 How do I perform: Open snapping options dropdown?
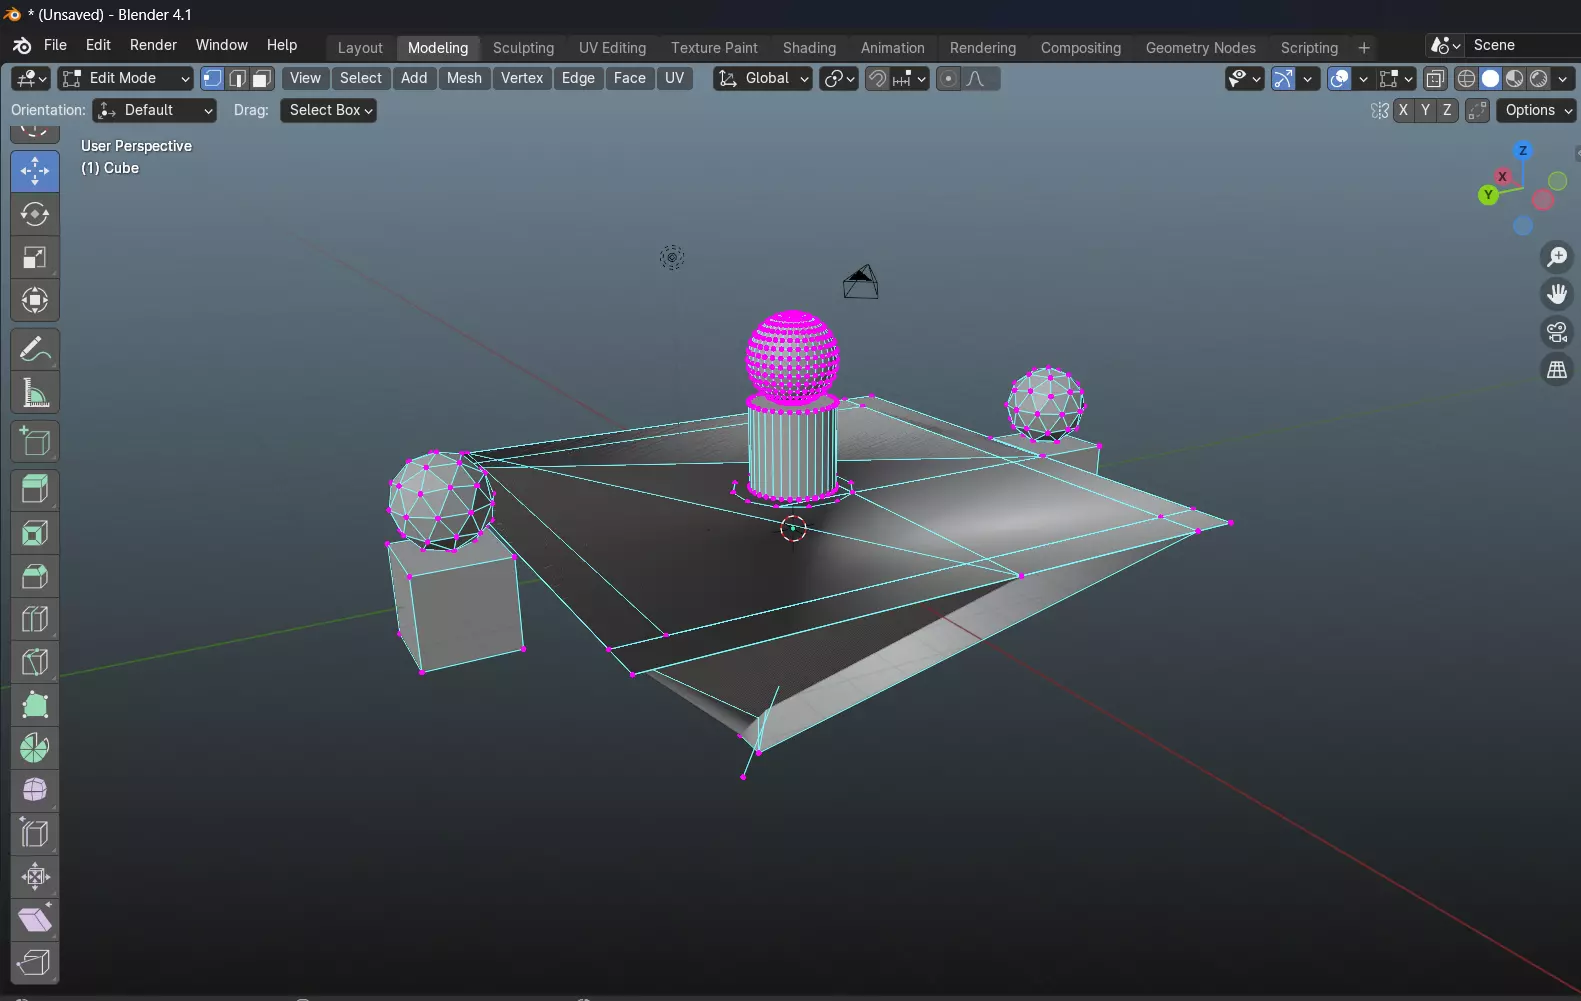coord(910,78)
